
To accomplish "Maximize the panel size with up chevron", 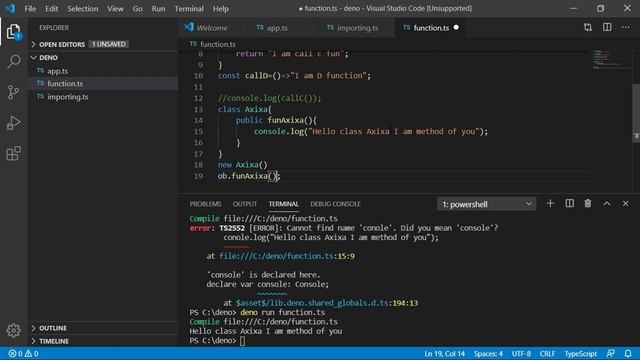I will [607, 203].
